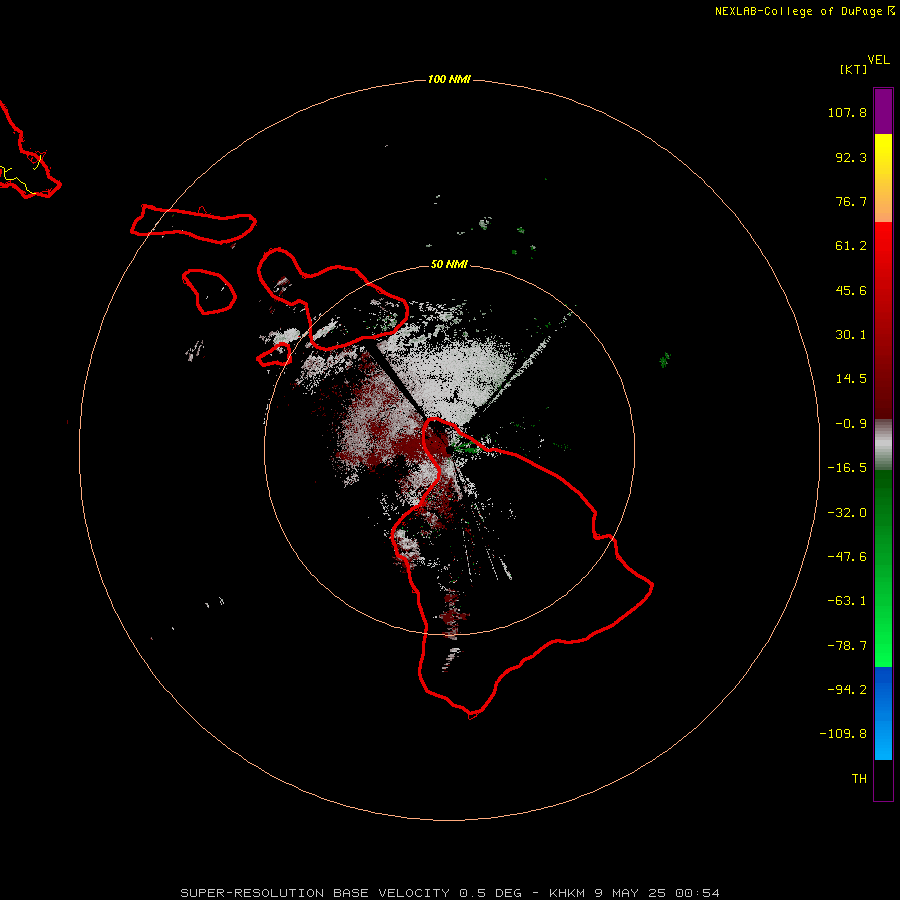Click the purple segment of velocity color bar

pos(883,111)
